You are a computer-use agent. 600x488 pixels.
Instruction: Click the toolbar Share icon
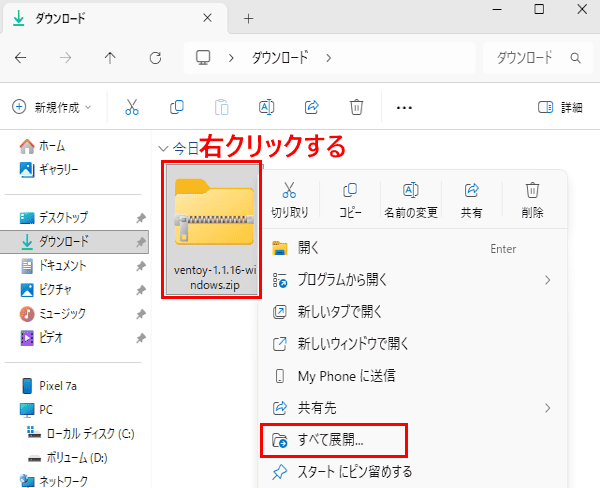tap(311, 107)
